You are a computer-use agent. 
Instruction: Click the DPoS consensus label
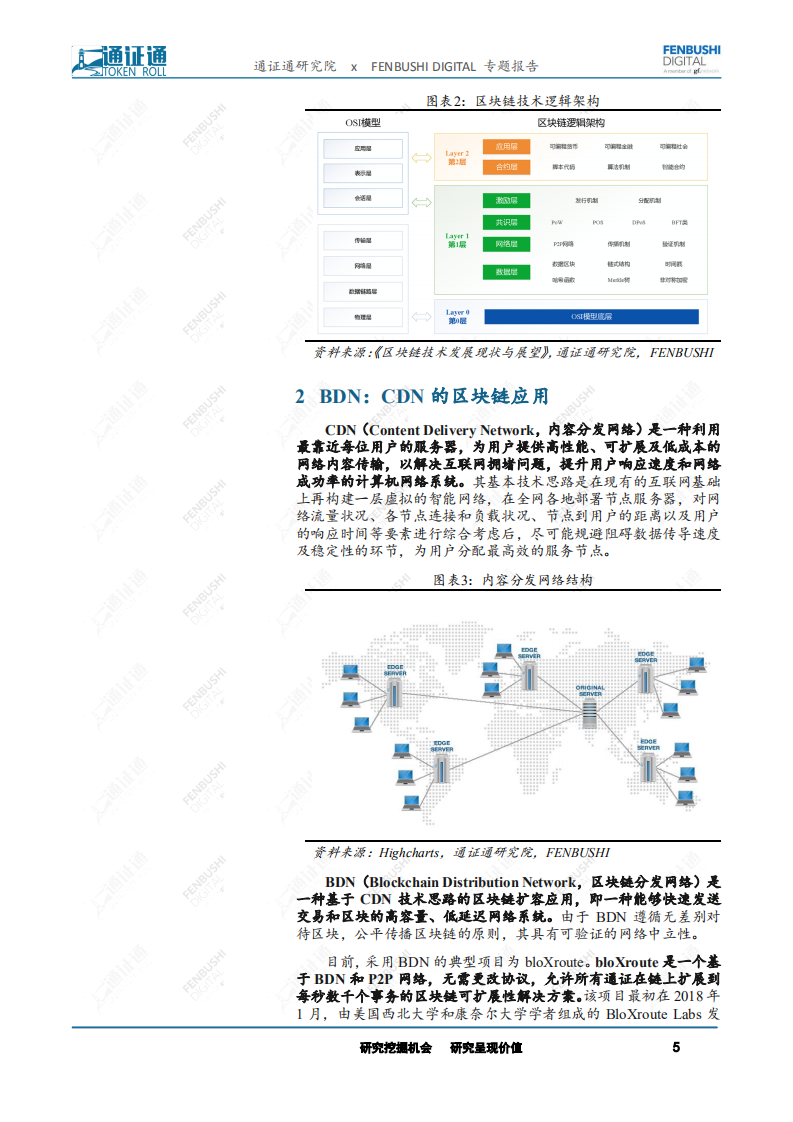[x=638, y=223]
